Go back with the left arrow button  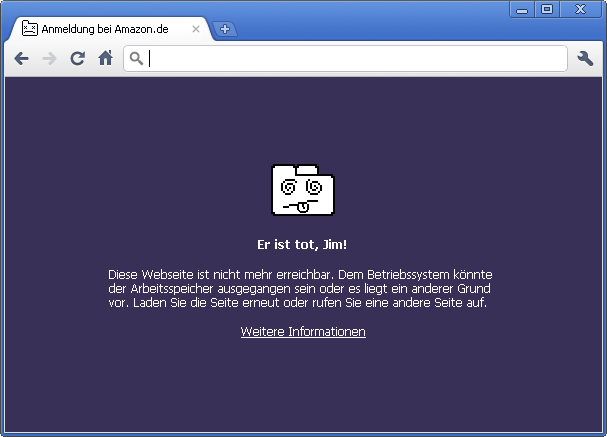pos(21,58)
